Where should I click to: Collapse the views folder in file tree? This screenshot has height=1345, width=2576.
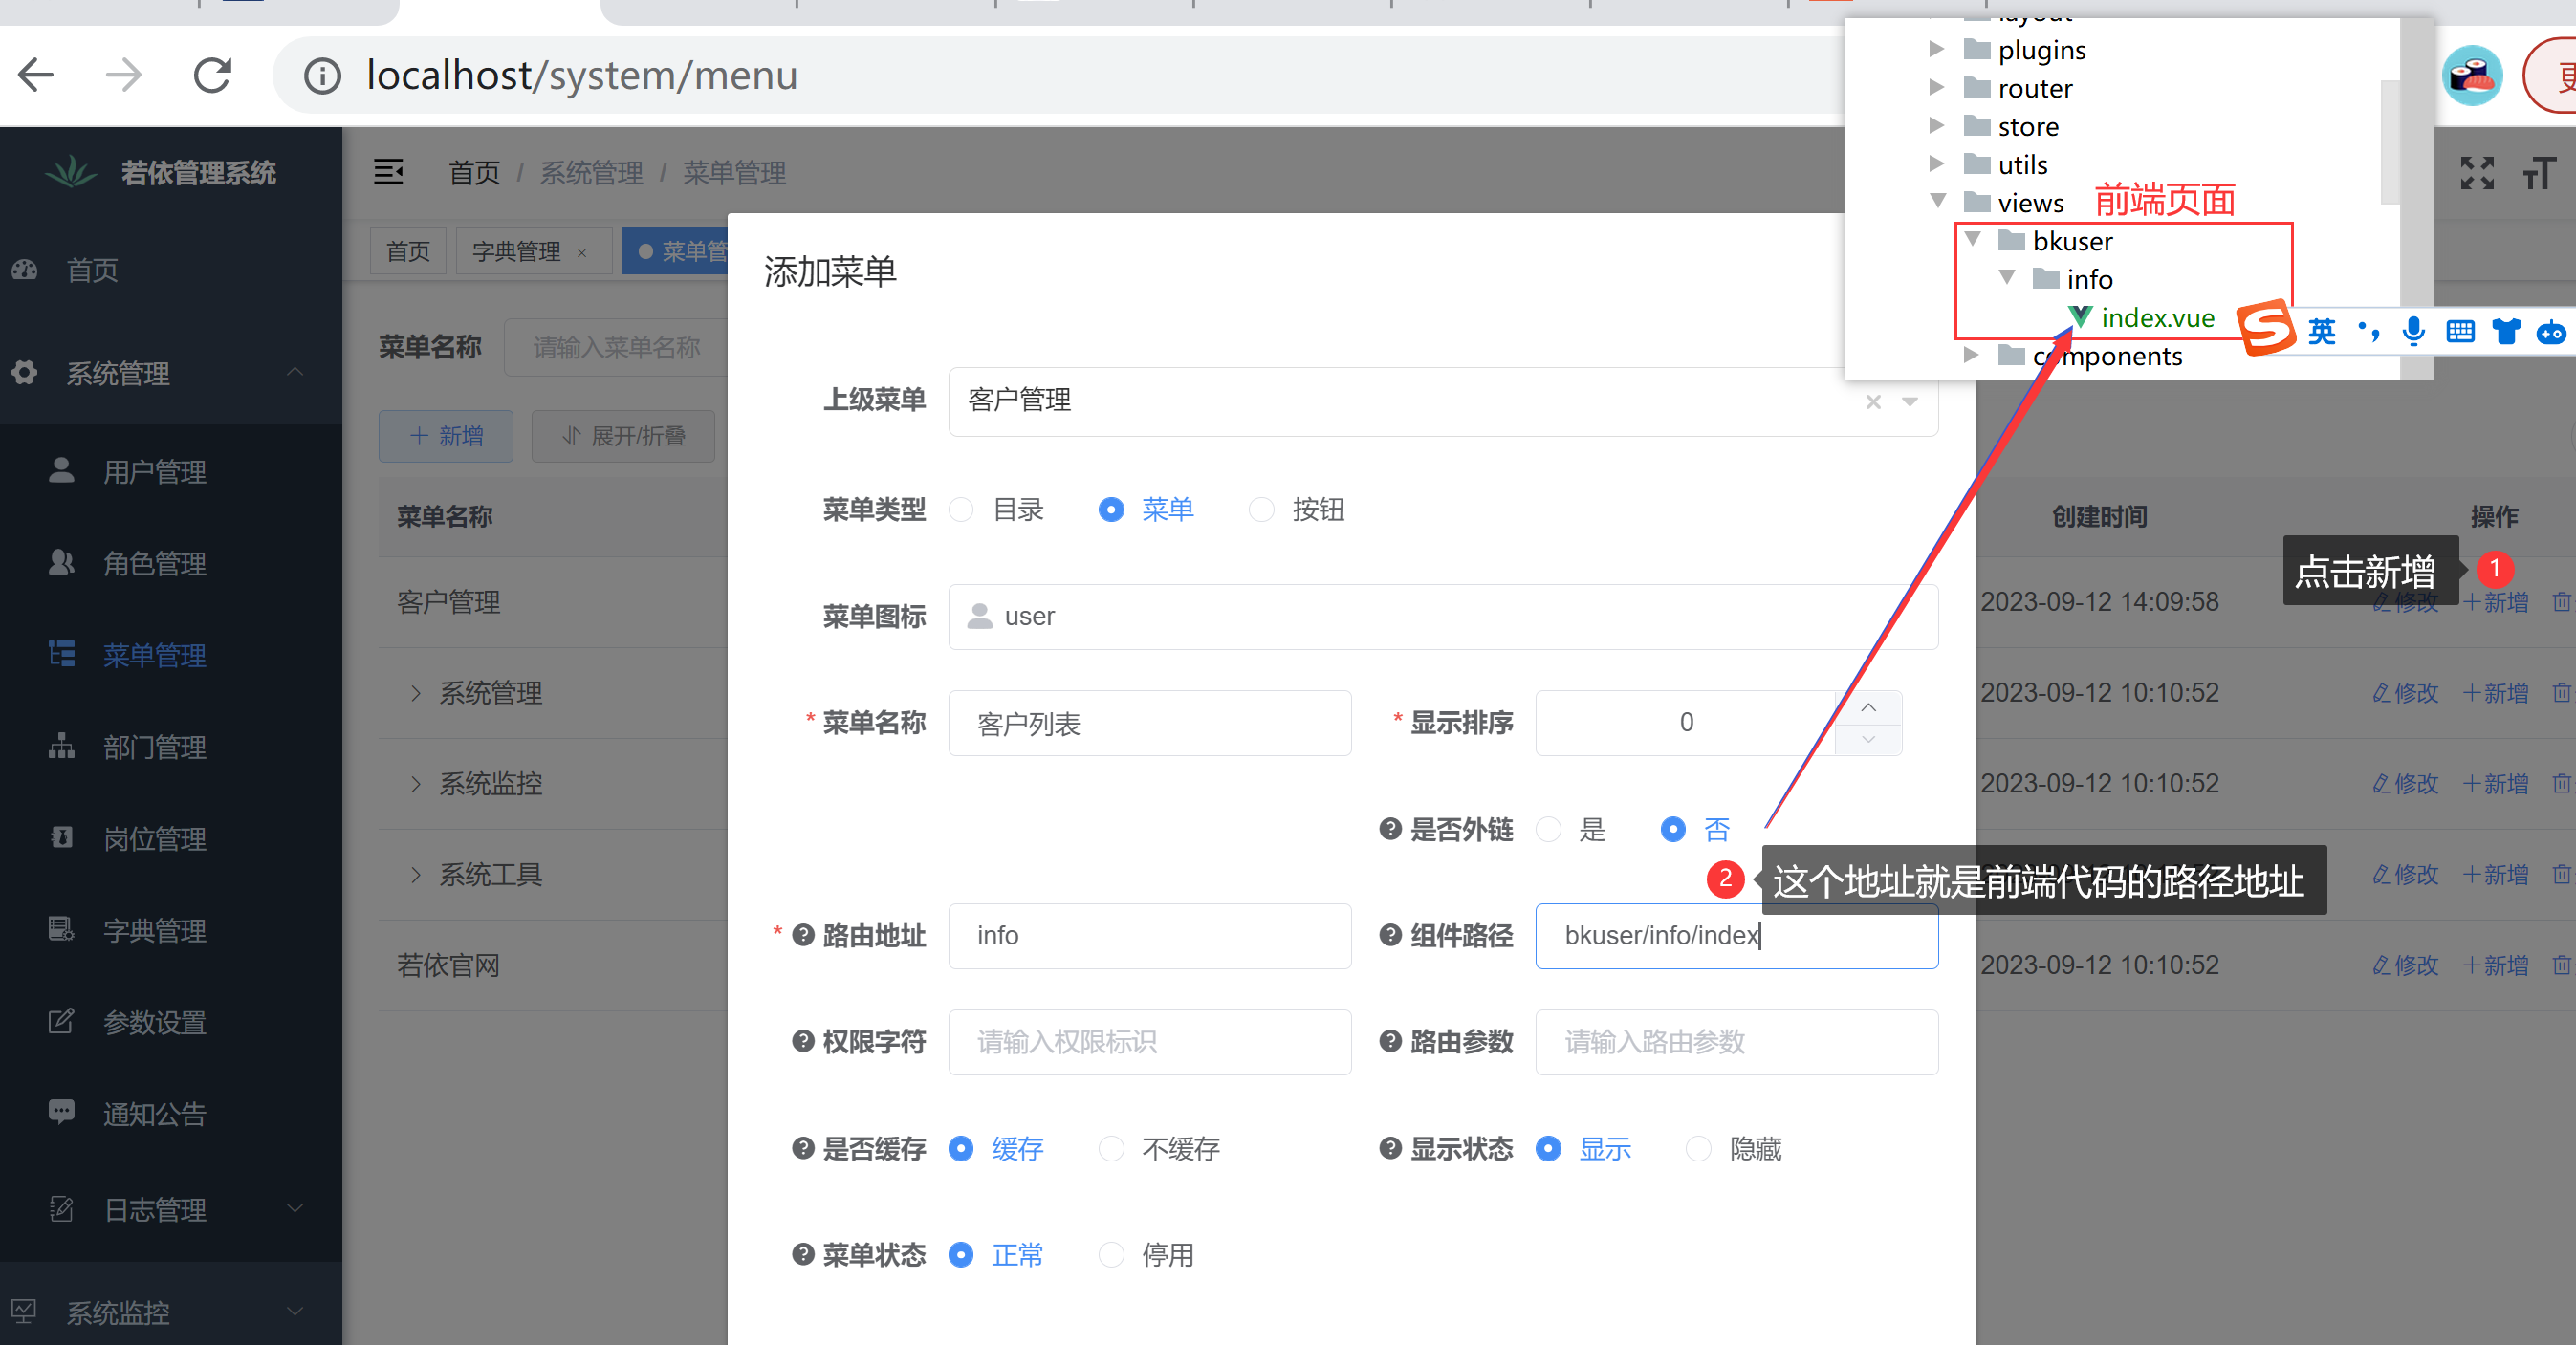pos(1937,201)
